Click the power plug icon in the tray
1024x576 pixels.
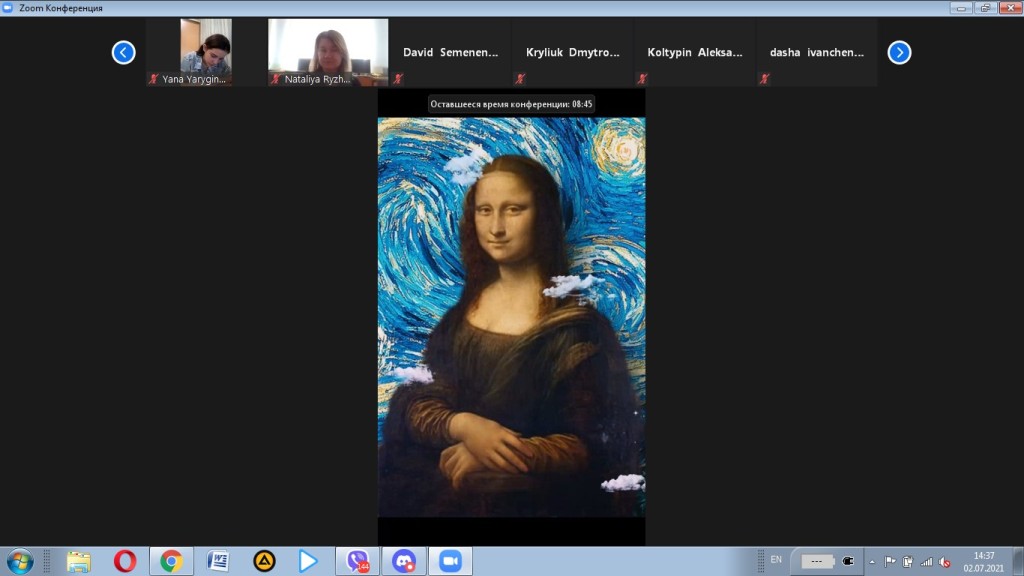(848, 561)
